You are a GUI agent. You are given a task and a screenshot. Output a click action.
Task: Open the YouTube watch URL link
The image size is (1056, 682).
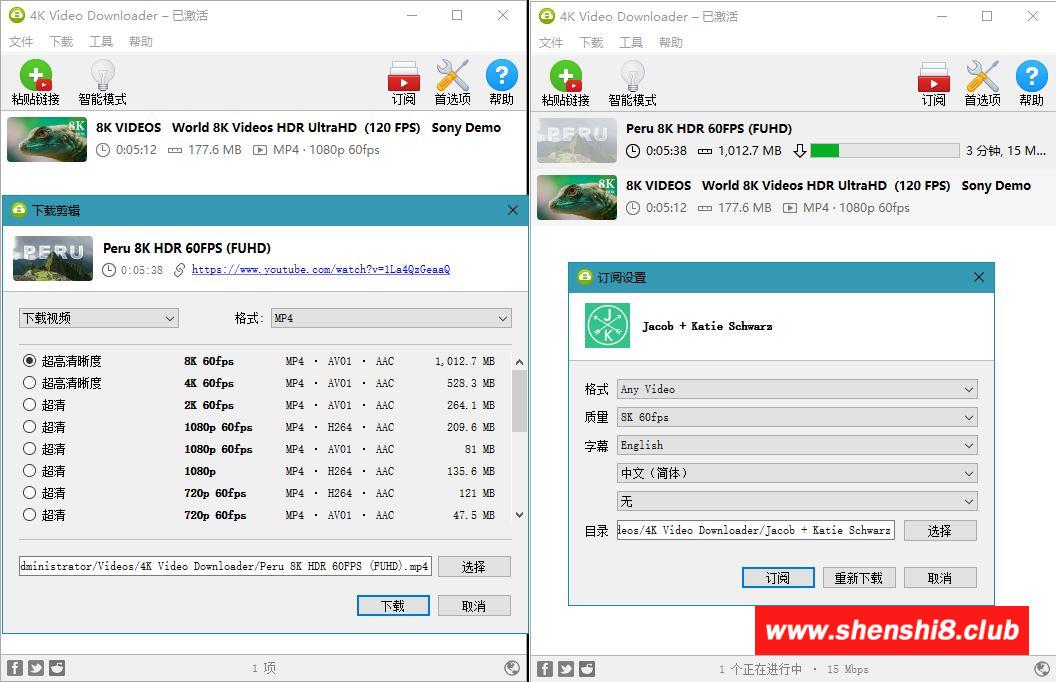tap(321, 269)
